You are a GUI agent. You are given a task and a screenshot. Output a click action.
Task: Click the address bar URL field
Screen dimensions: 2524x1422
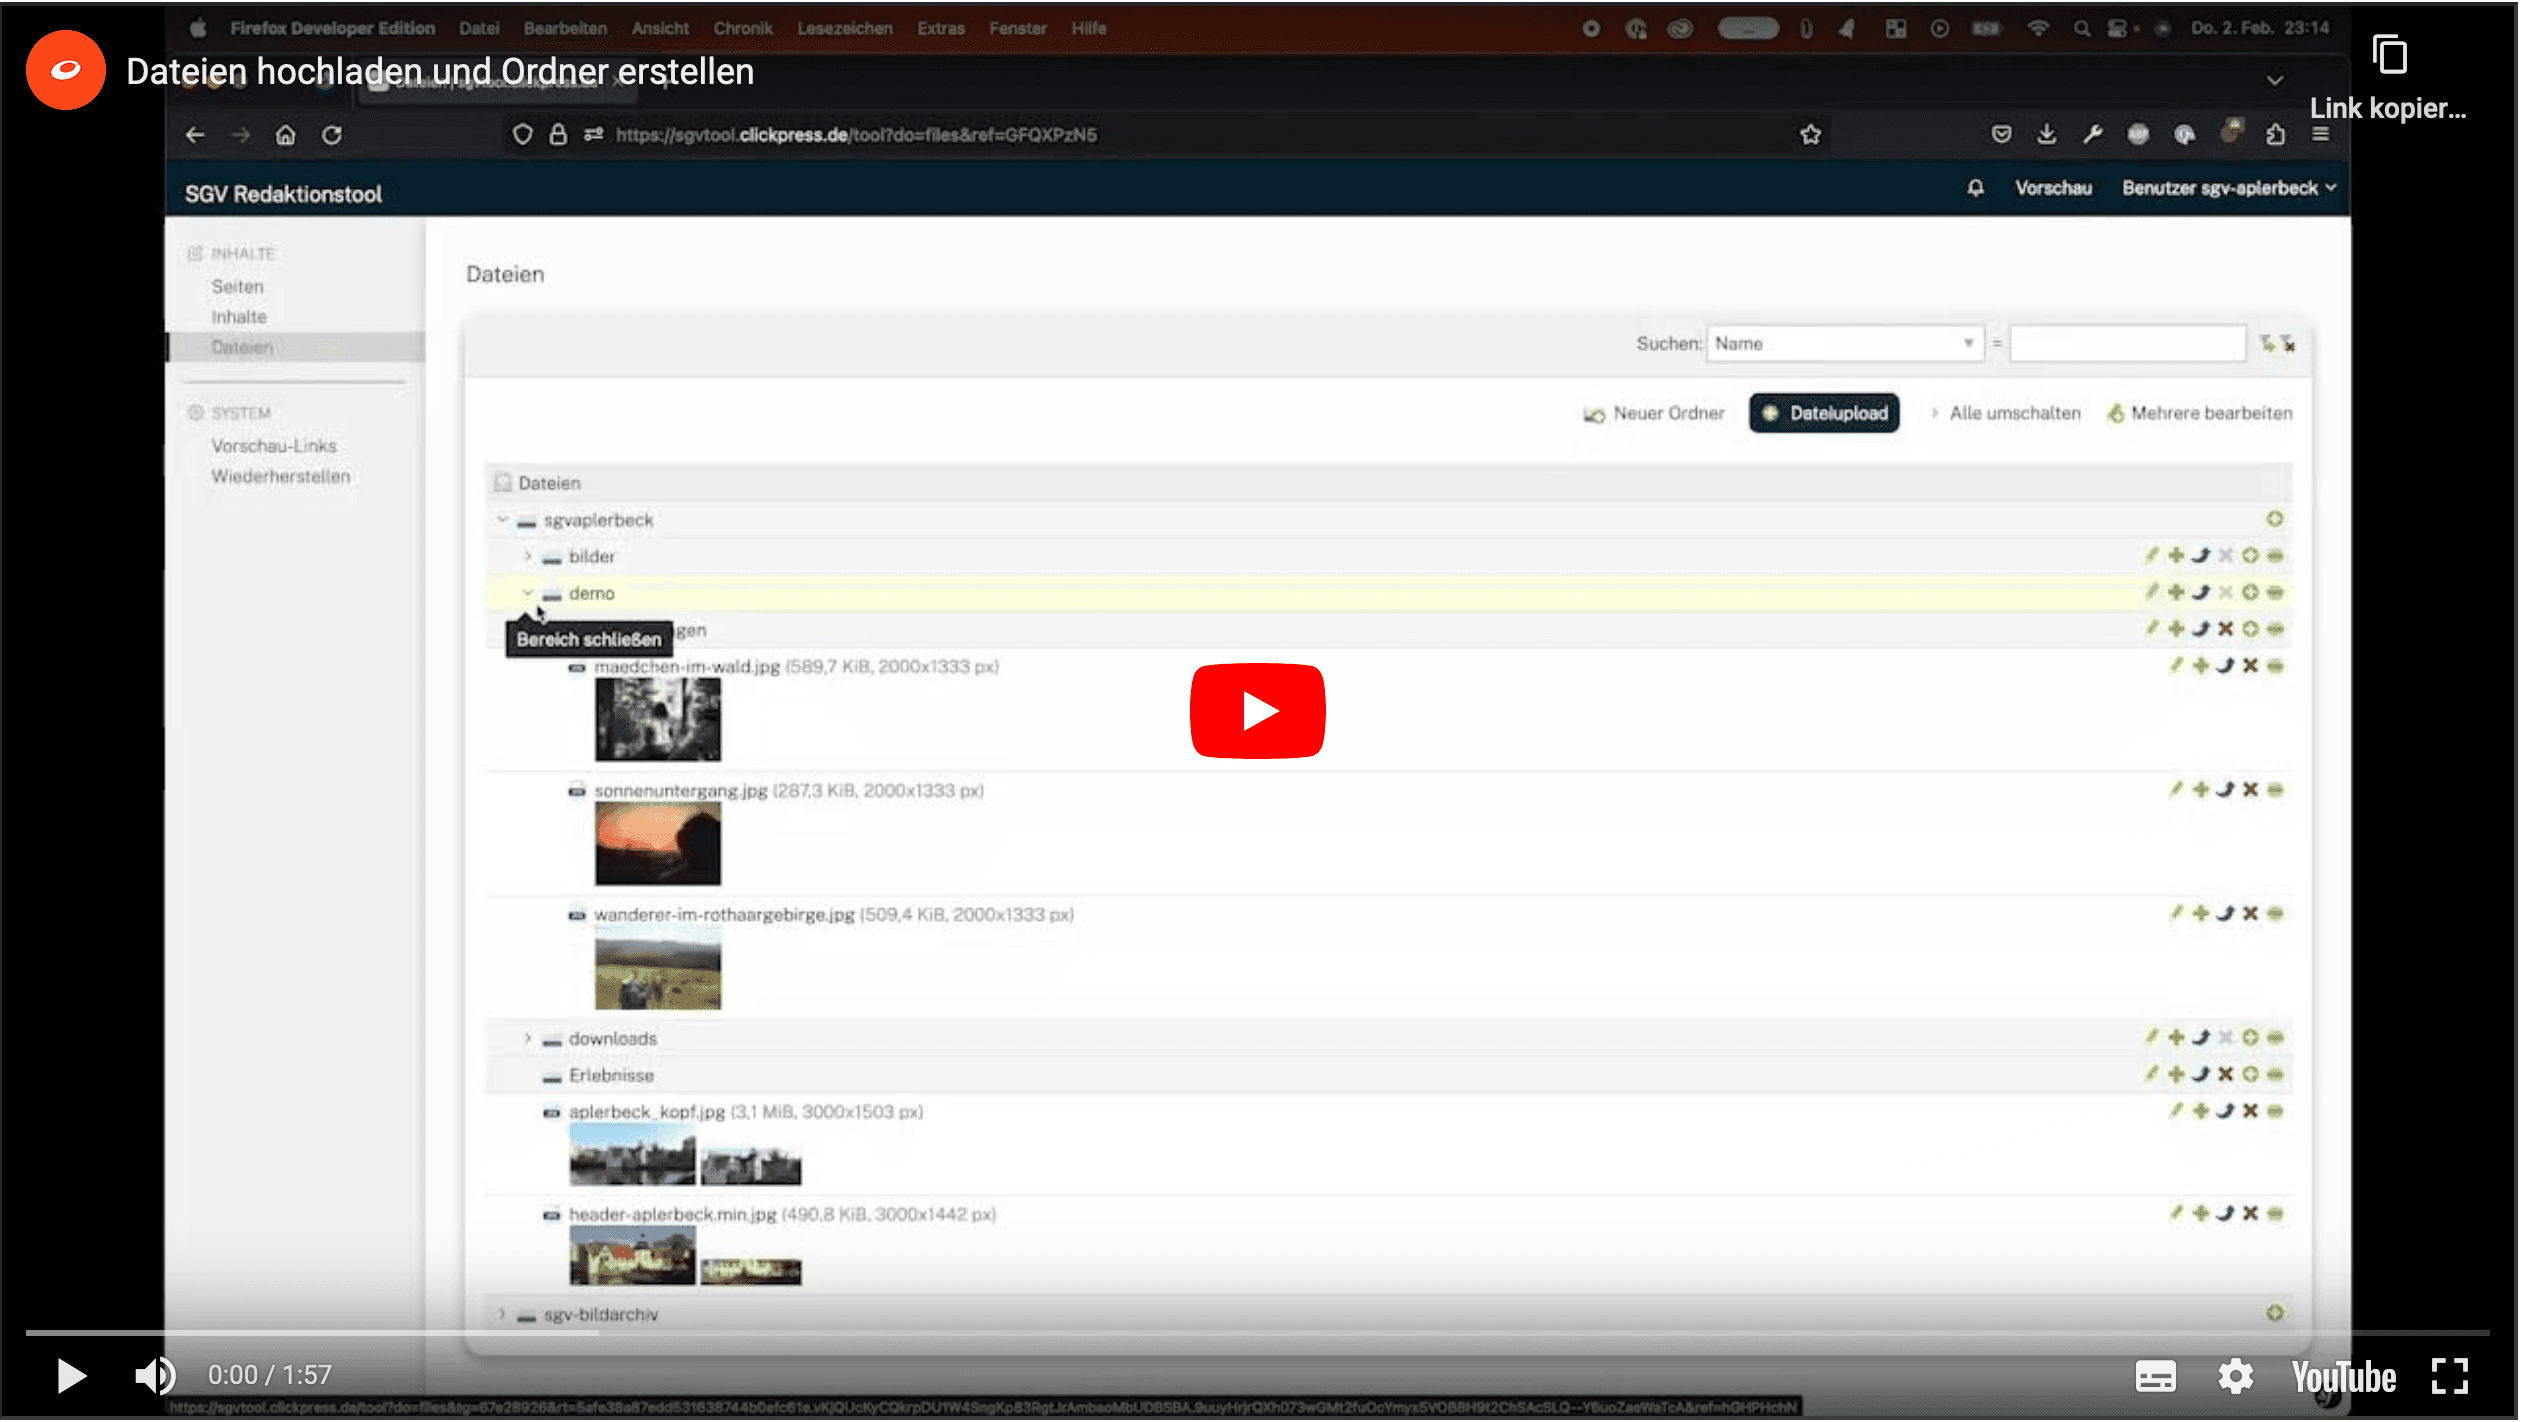pyautogui.click(x=1160, y=135)
